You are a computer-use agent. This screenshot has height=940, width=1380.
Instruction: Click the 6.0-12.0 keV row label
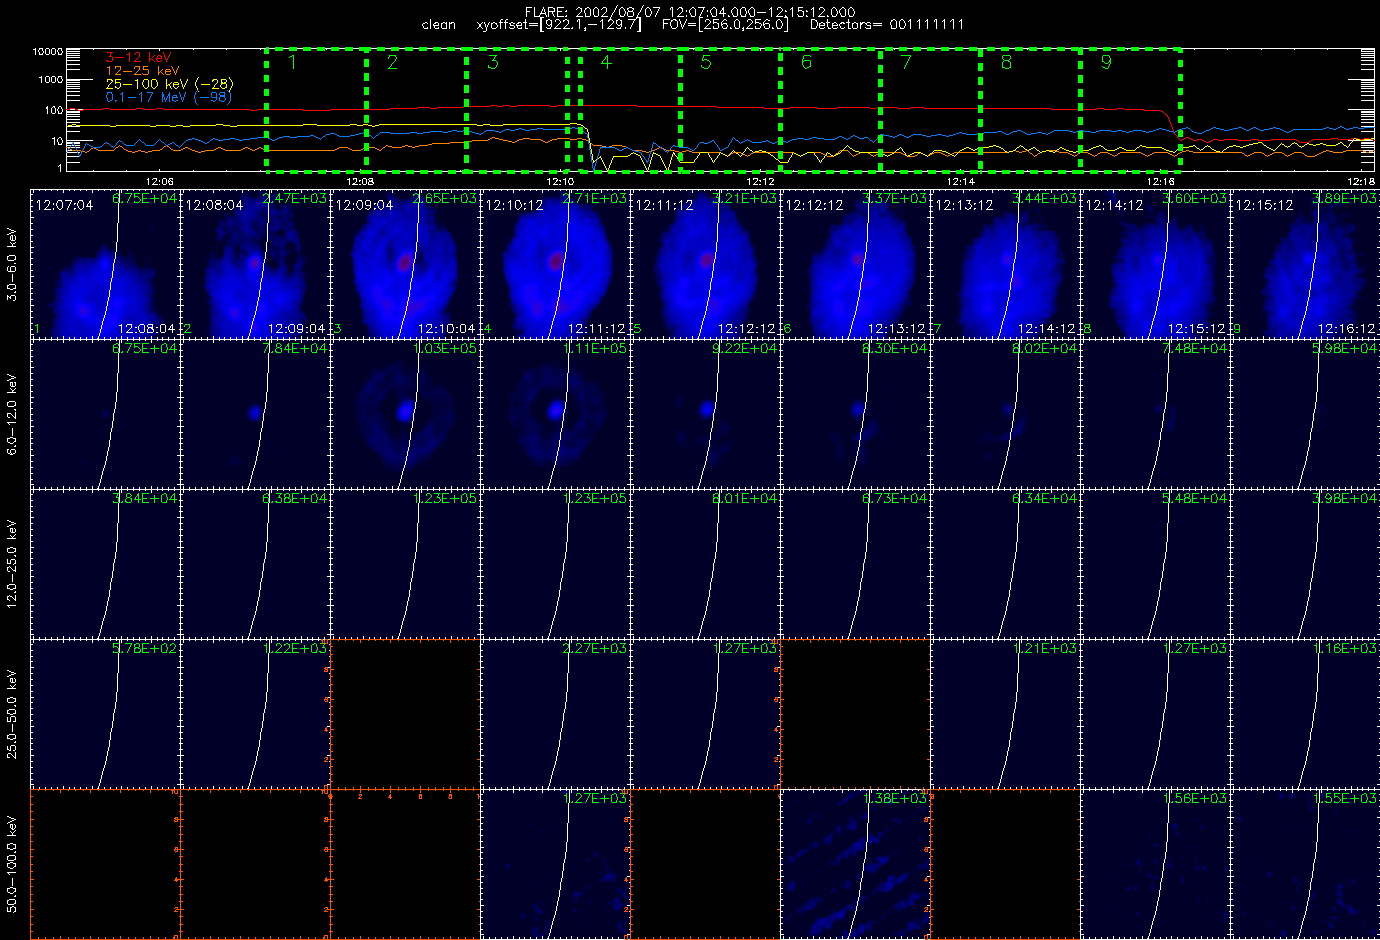pyautogui.click(x=12, y=414)
